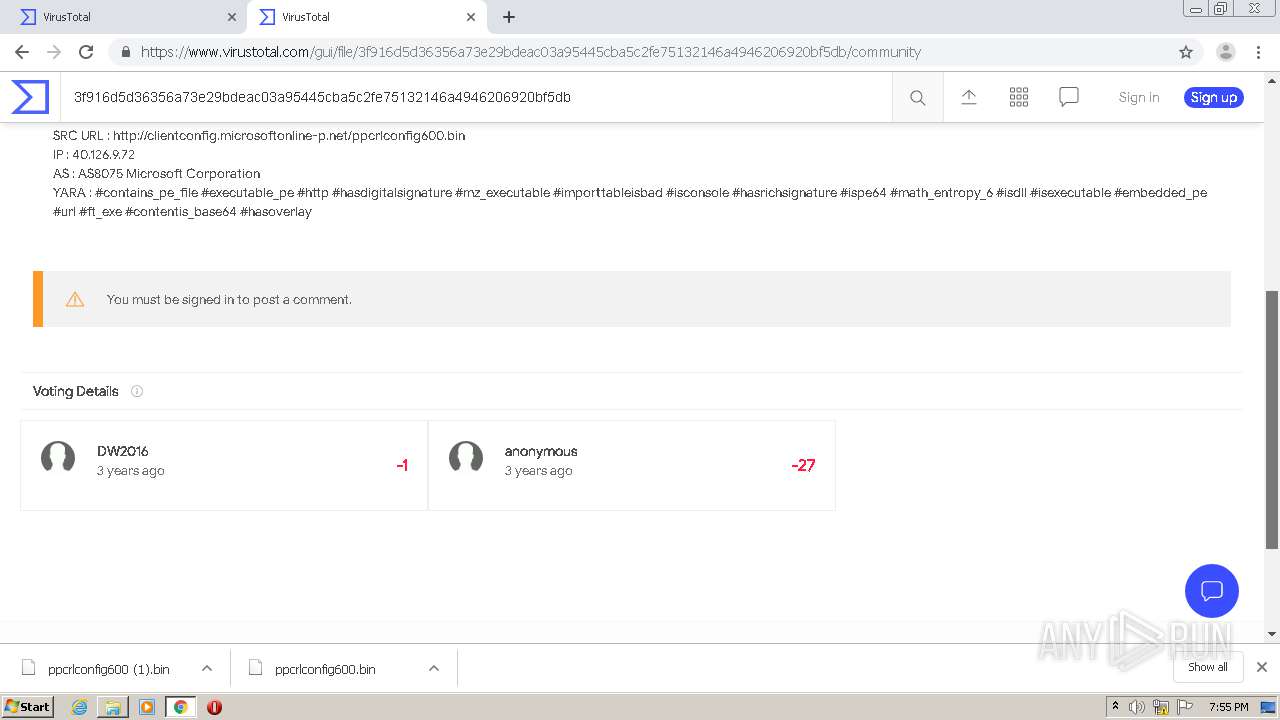Click the #hasoverlay YARA tag
The height and width of the screenshot is (720, 1280).
pyautogui.click(x=276, y=212)
